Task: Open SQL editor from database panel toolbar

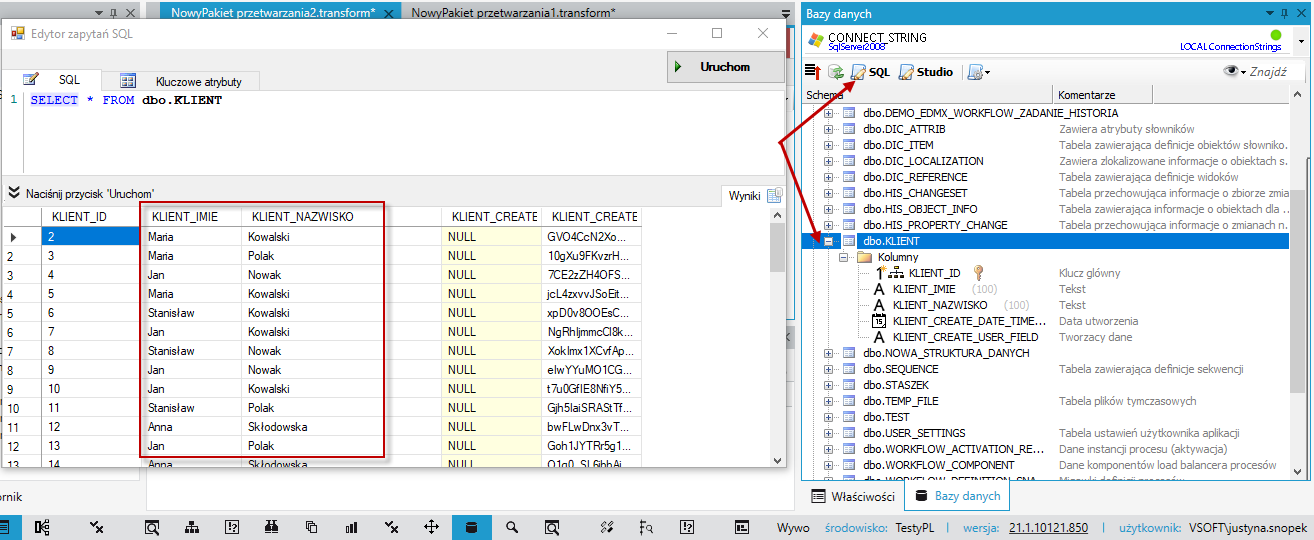Action: 869,72
